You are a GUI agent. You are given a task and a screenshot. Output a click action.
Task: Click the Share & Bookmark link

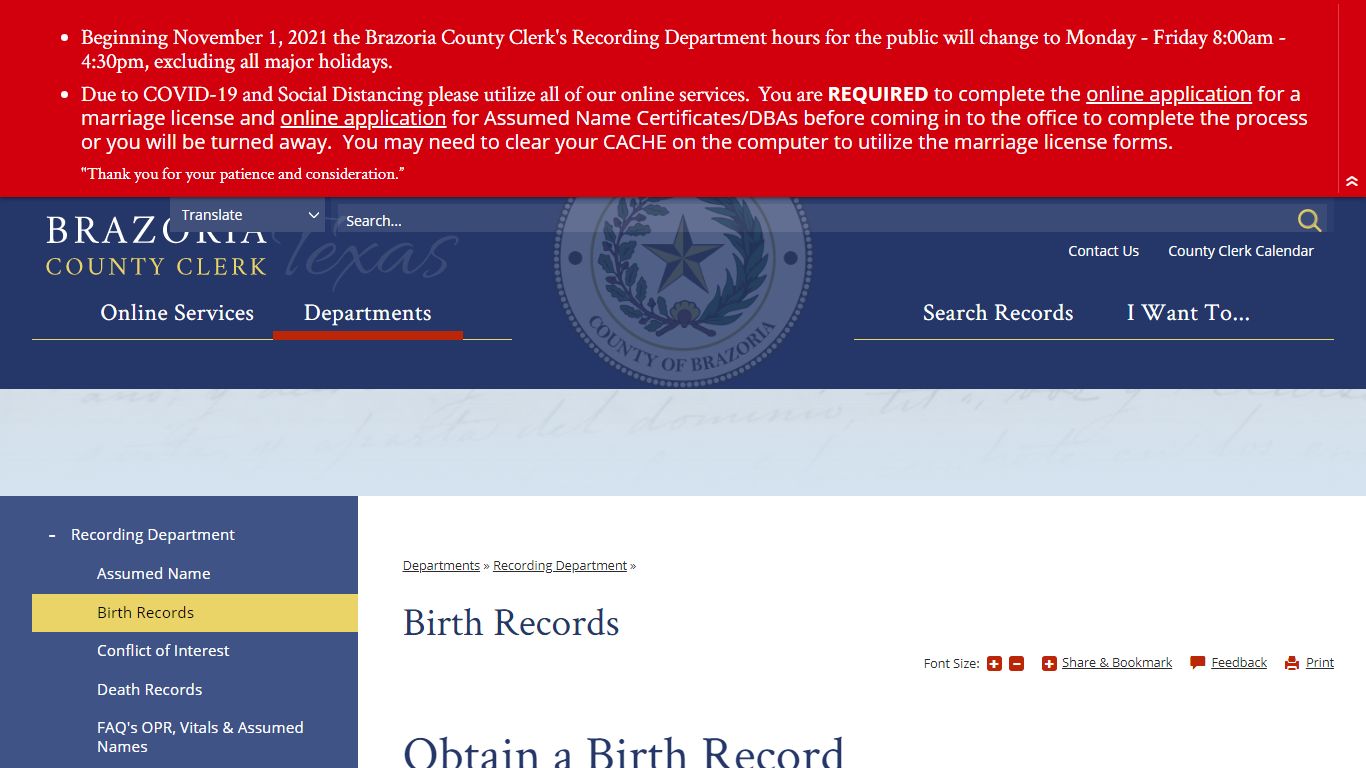1117,663
